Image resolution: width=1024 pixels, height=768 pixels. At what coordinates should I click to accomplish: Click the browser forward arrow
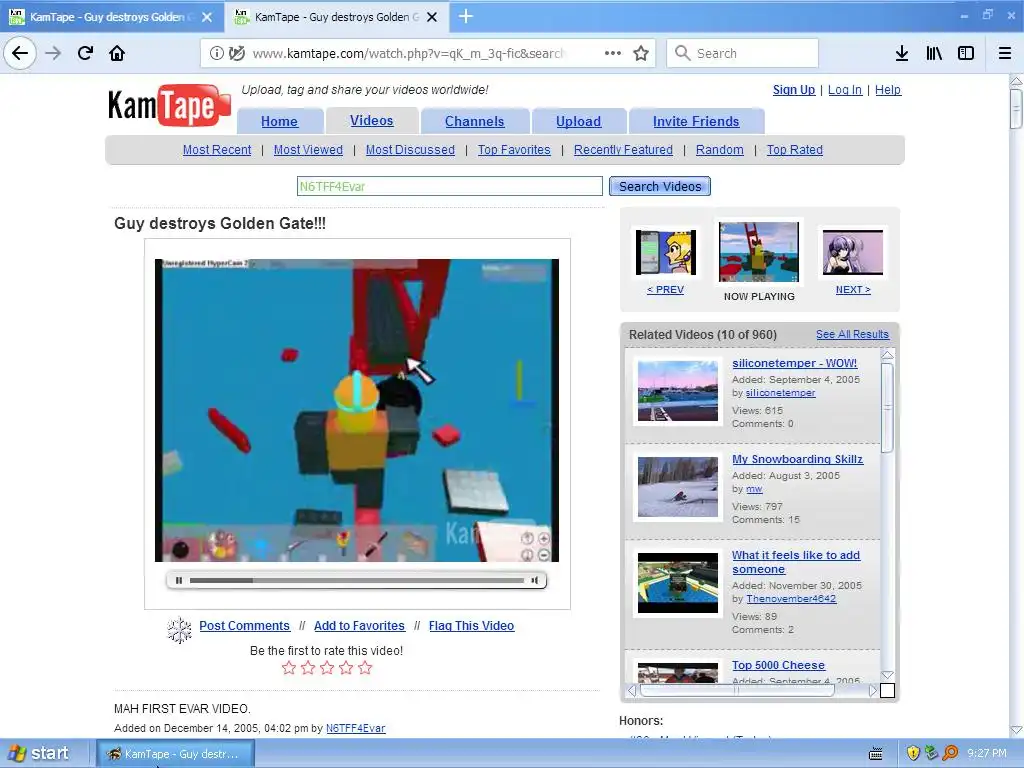(54, 53)
